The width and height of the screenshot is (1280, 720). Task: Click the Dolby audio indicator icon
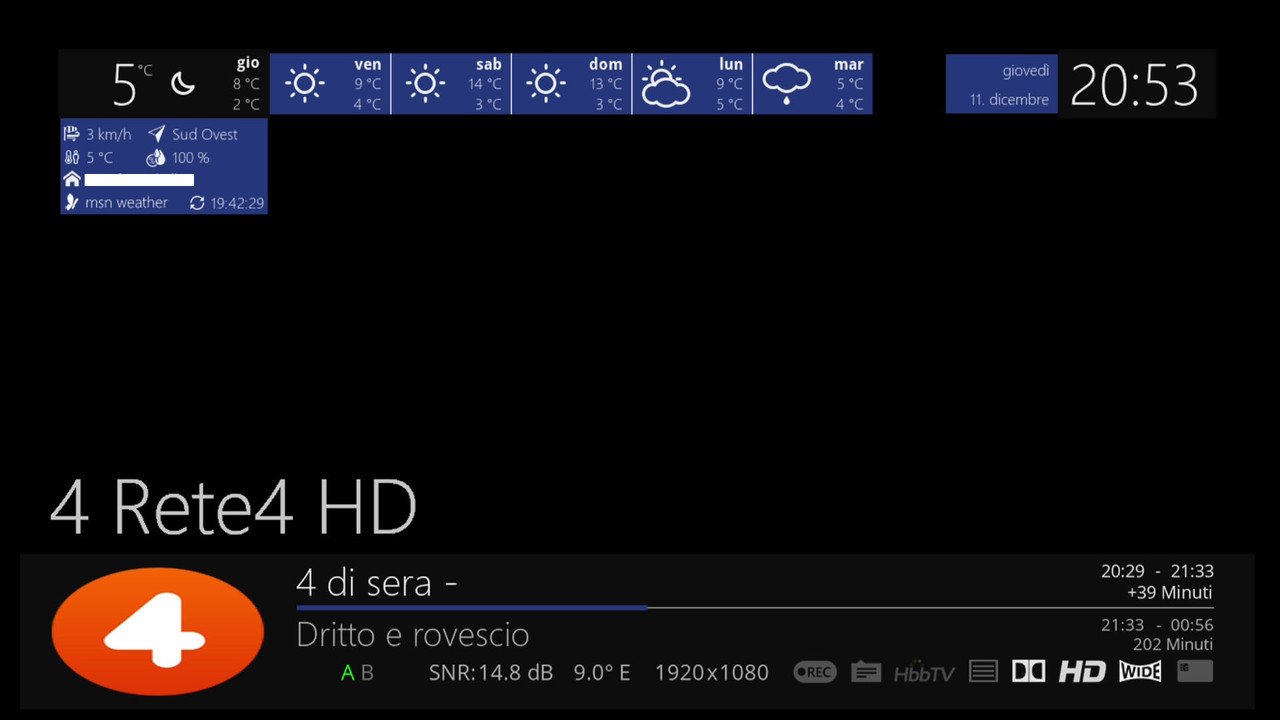tap(1029, 671)
